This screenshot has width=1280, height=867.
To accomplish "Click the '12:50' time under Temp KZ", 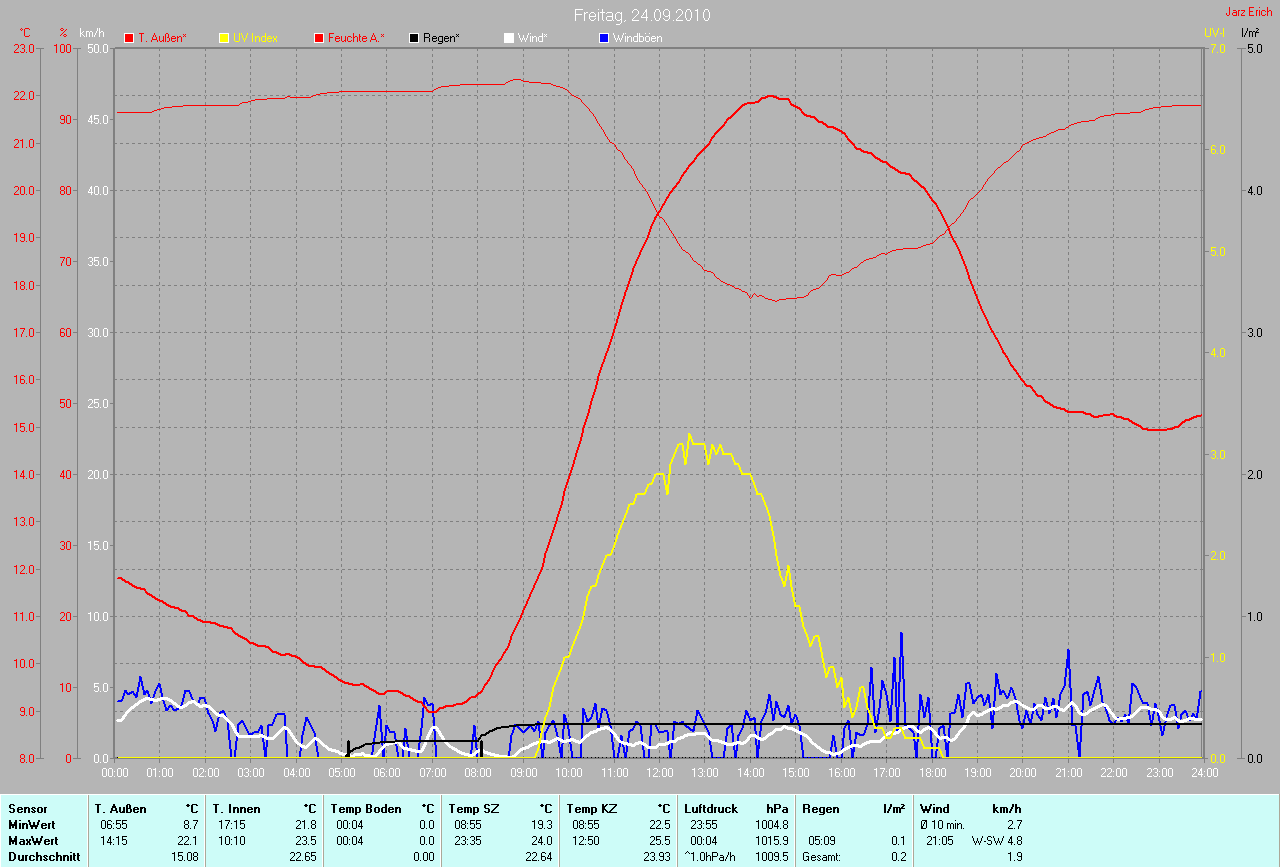I will [586, 841].
